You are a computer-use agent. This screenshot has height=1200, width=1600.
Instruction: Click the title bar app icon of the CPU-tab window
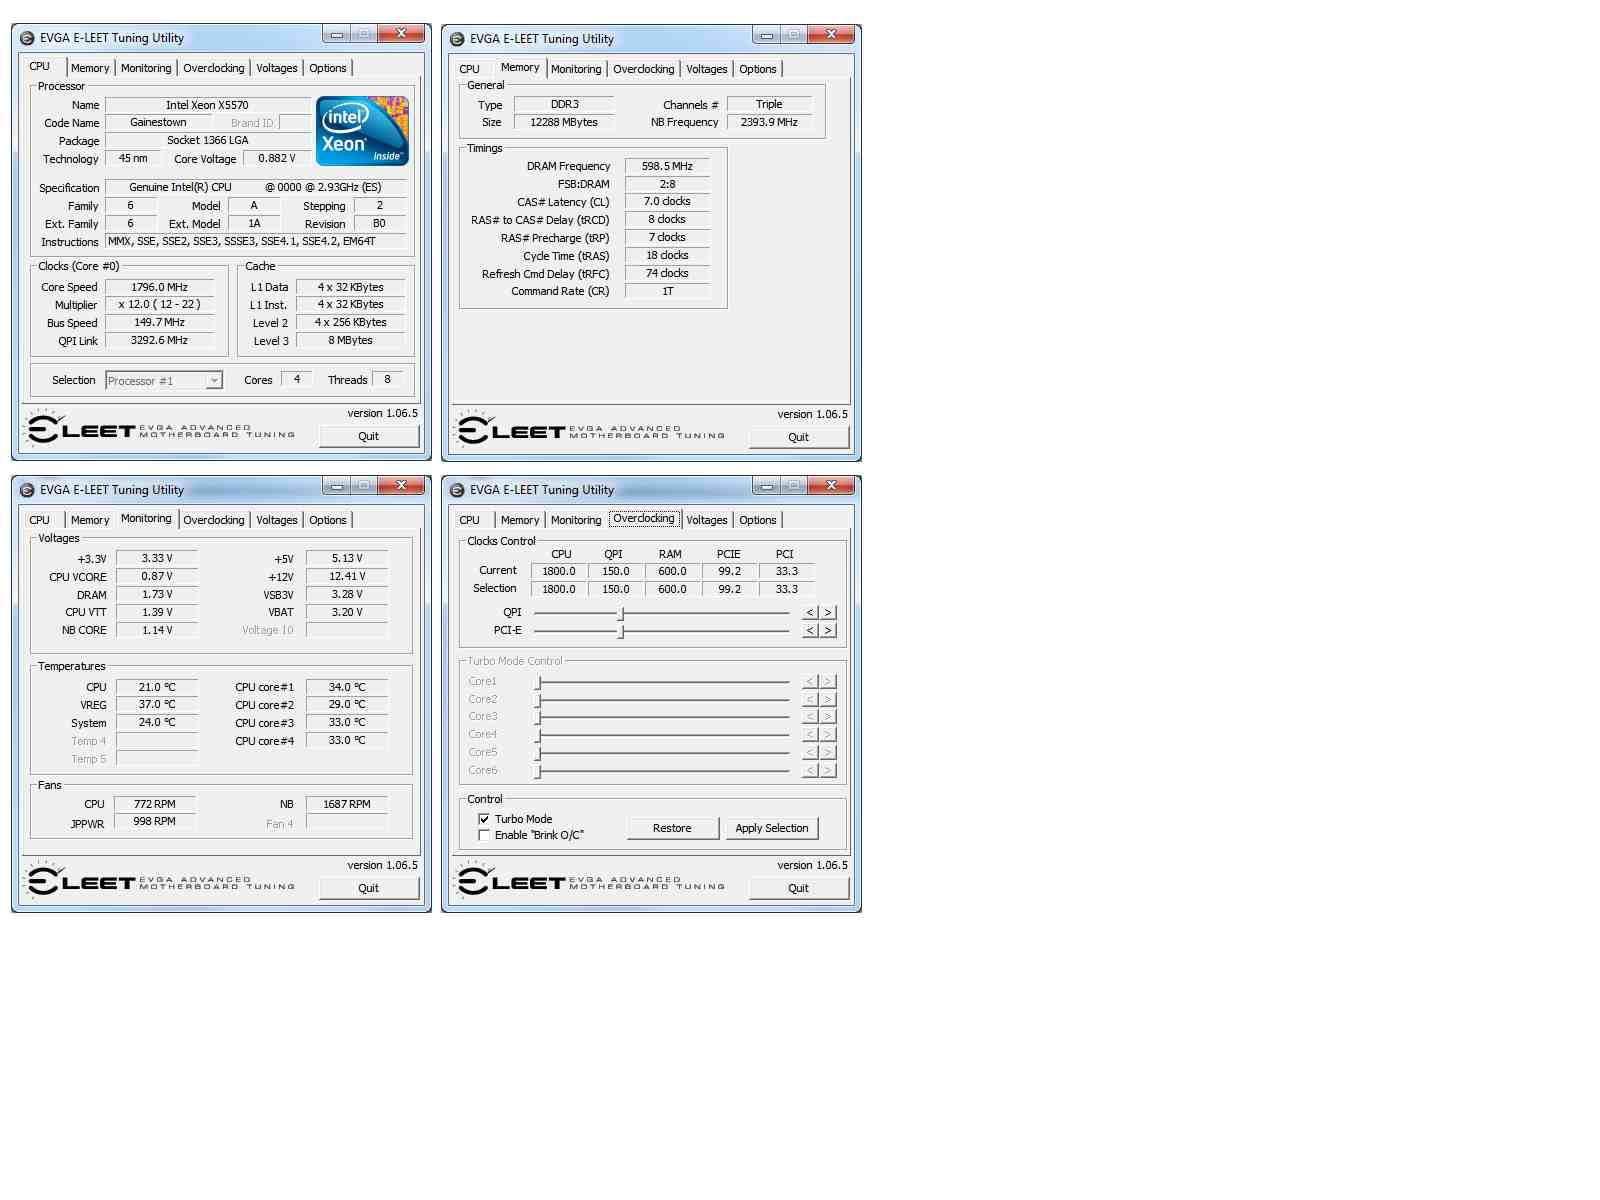click(27, 38)
